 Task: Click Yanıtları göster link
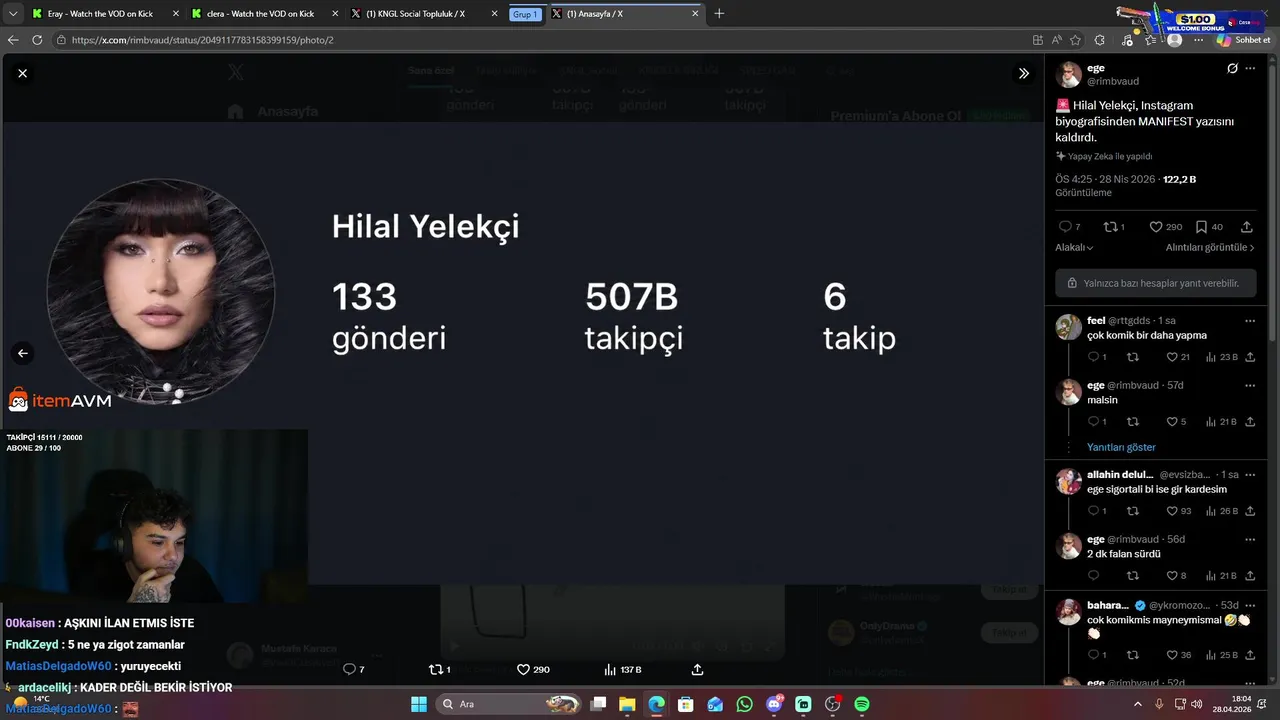[x=1121, y=447]
